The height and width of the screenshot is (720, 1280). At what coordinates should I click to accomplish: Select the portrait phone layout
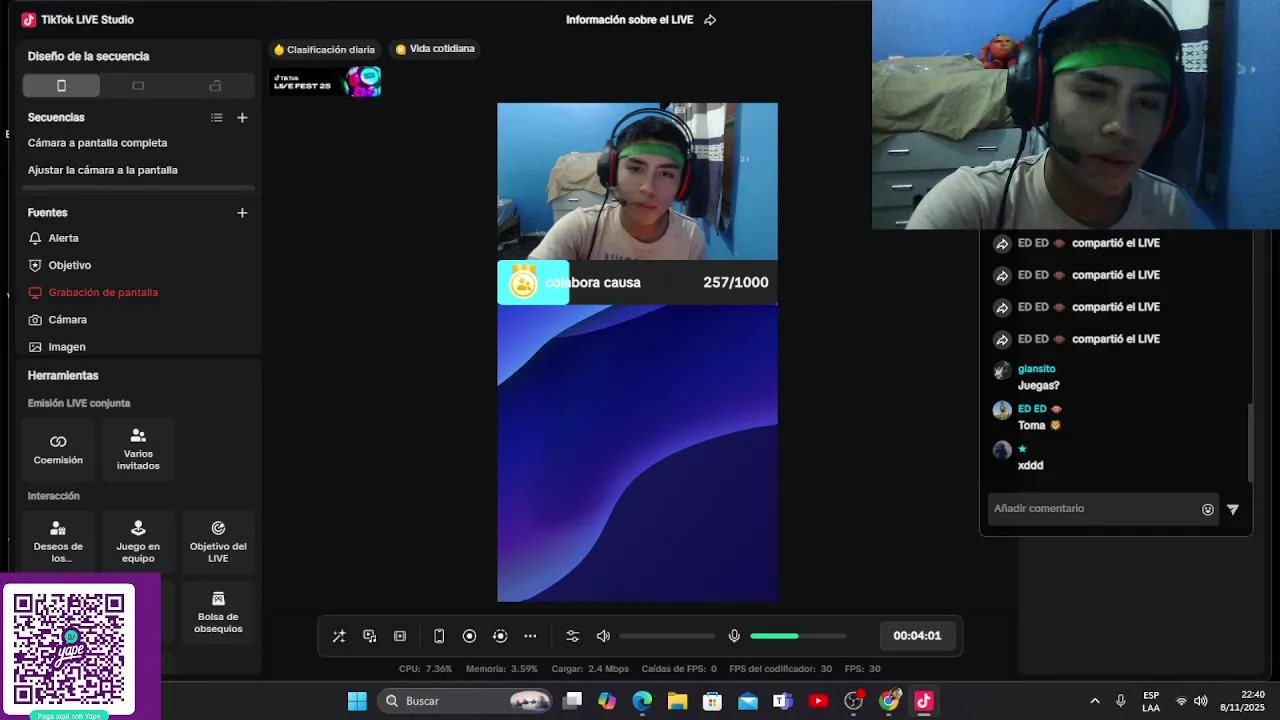tap(61, 86)
